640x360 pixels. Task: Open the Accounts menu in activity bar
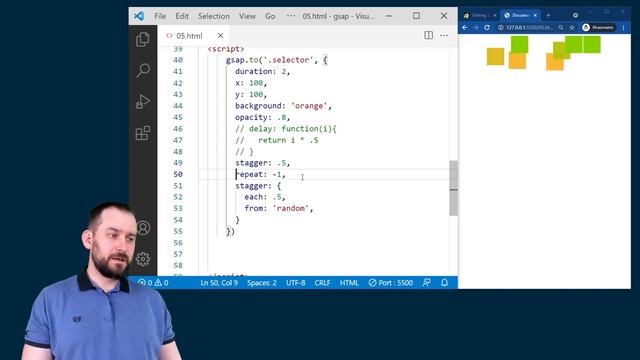[x=143, y=228]
